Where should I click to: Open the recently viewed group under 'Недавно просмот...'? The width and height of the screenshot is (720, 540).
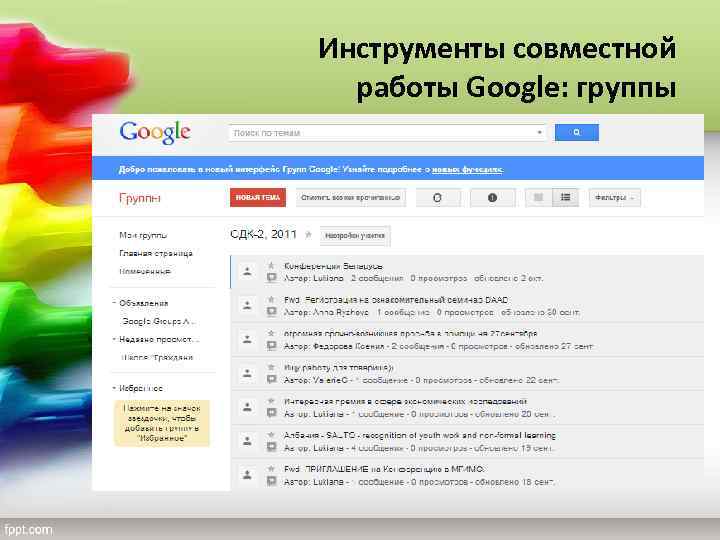pyautogui.click(x=157, y=358)
